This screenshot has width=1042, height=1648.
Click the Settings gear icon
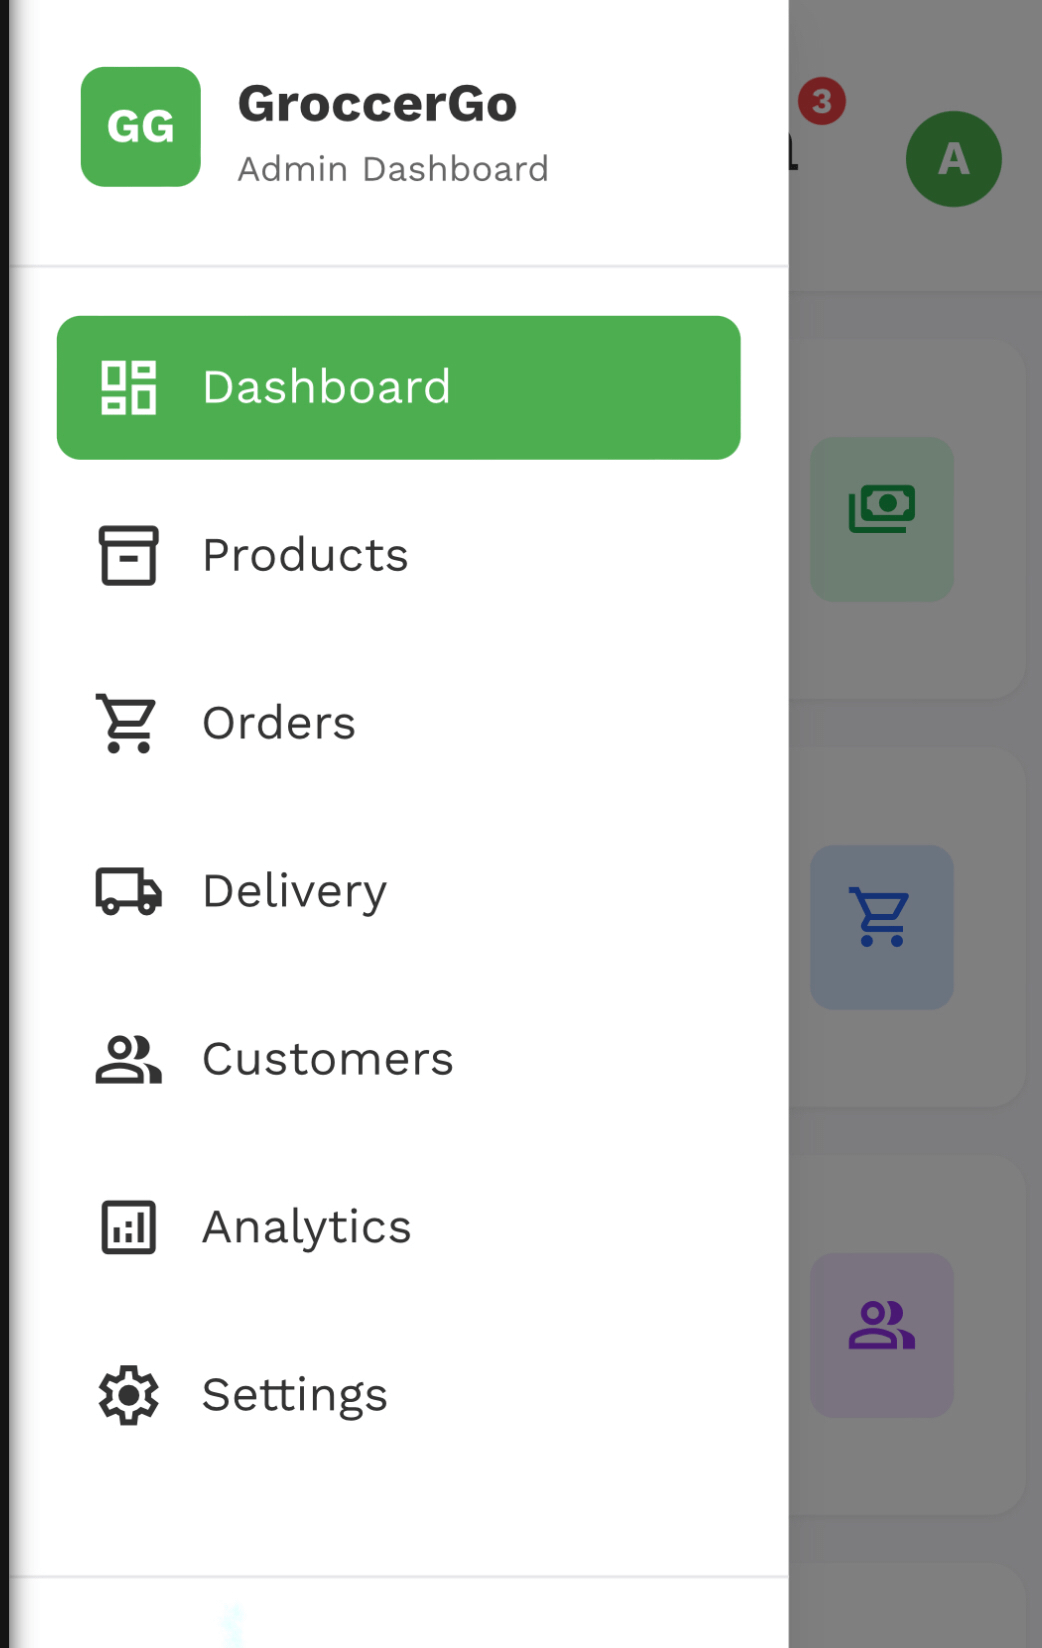[128, 1395]
